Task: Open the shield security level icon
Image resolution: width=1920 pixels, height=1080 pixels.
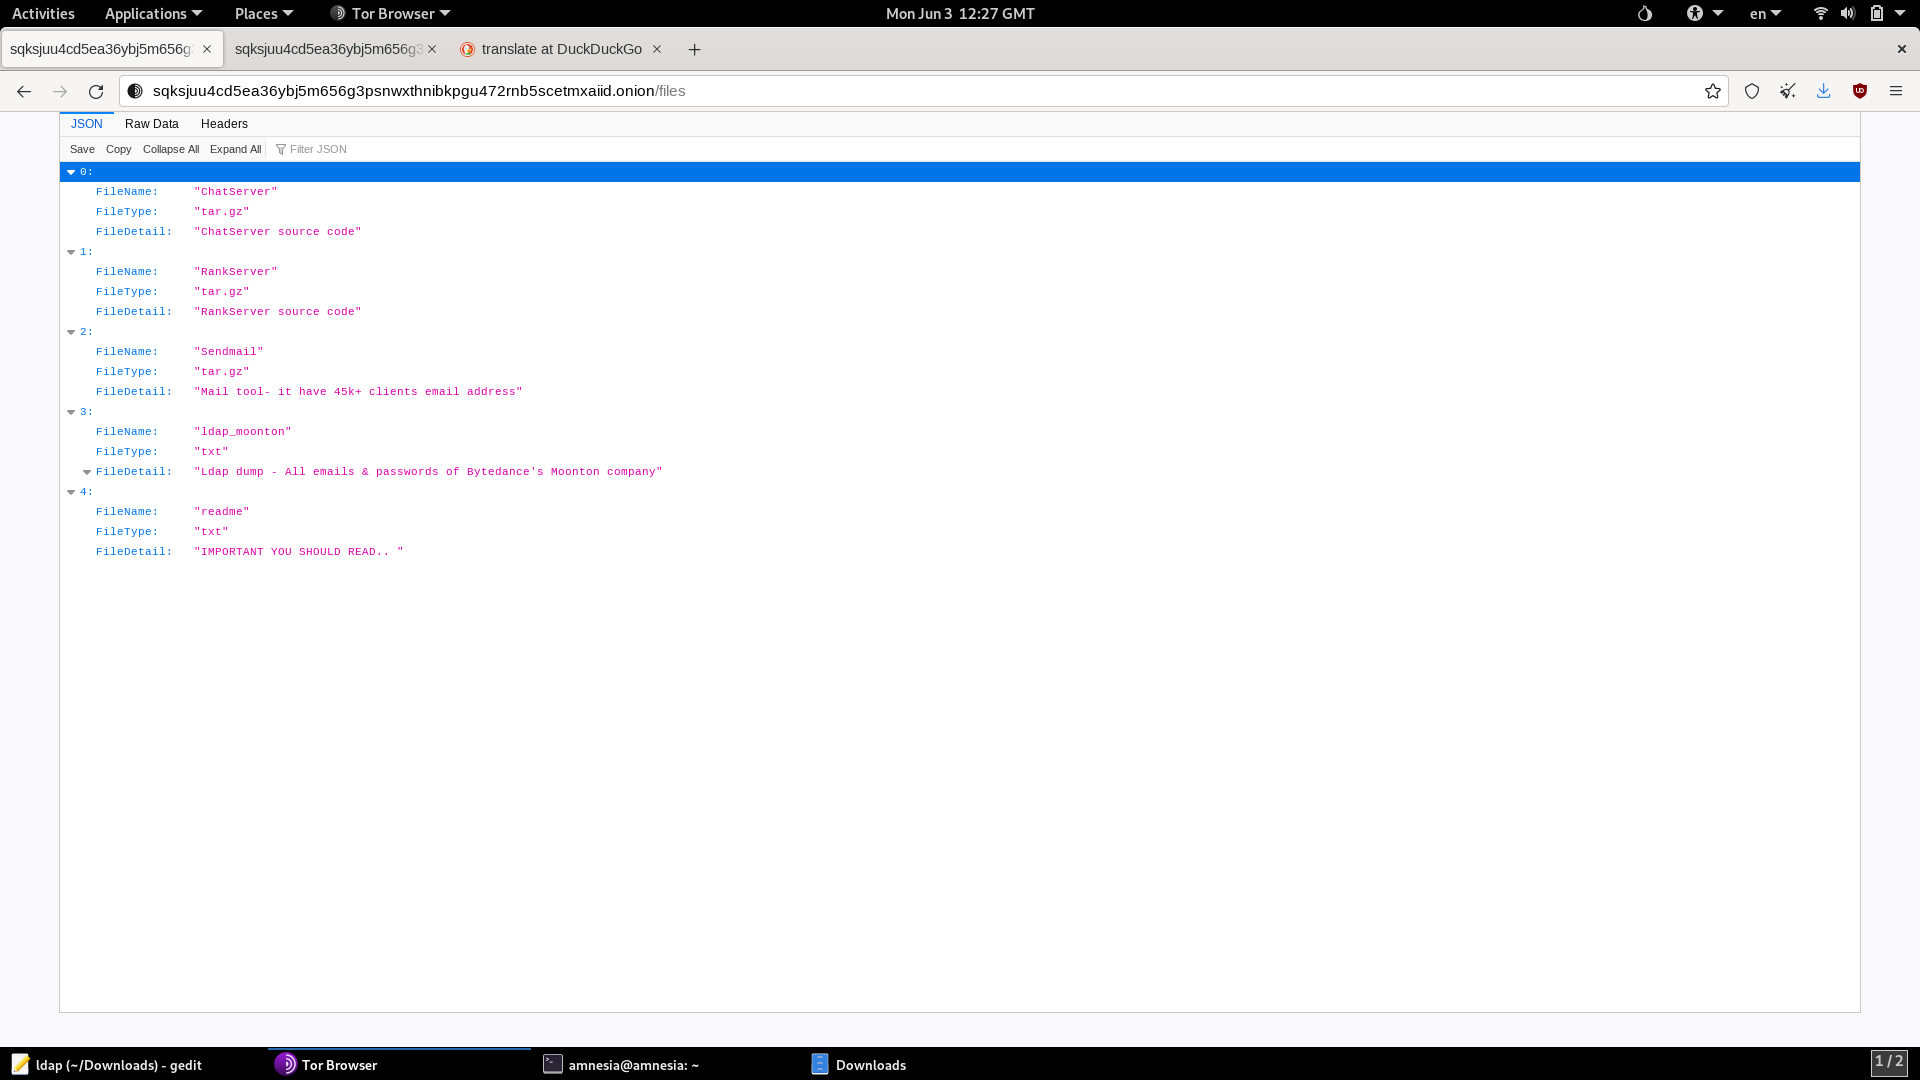Action: pos(1752,91)
